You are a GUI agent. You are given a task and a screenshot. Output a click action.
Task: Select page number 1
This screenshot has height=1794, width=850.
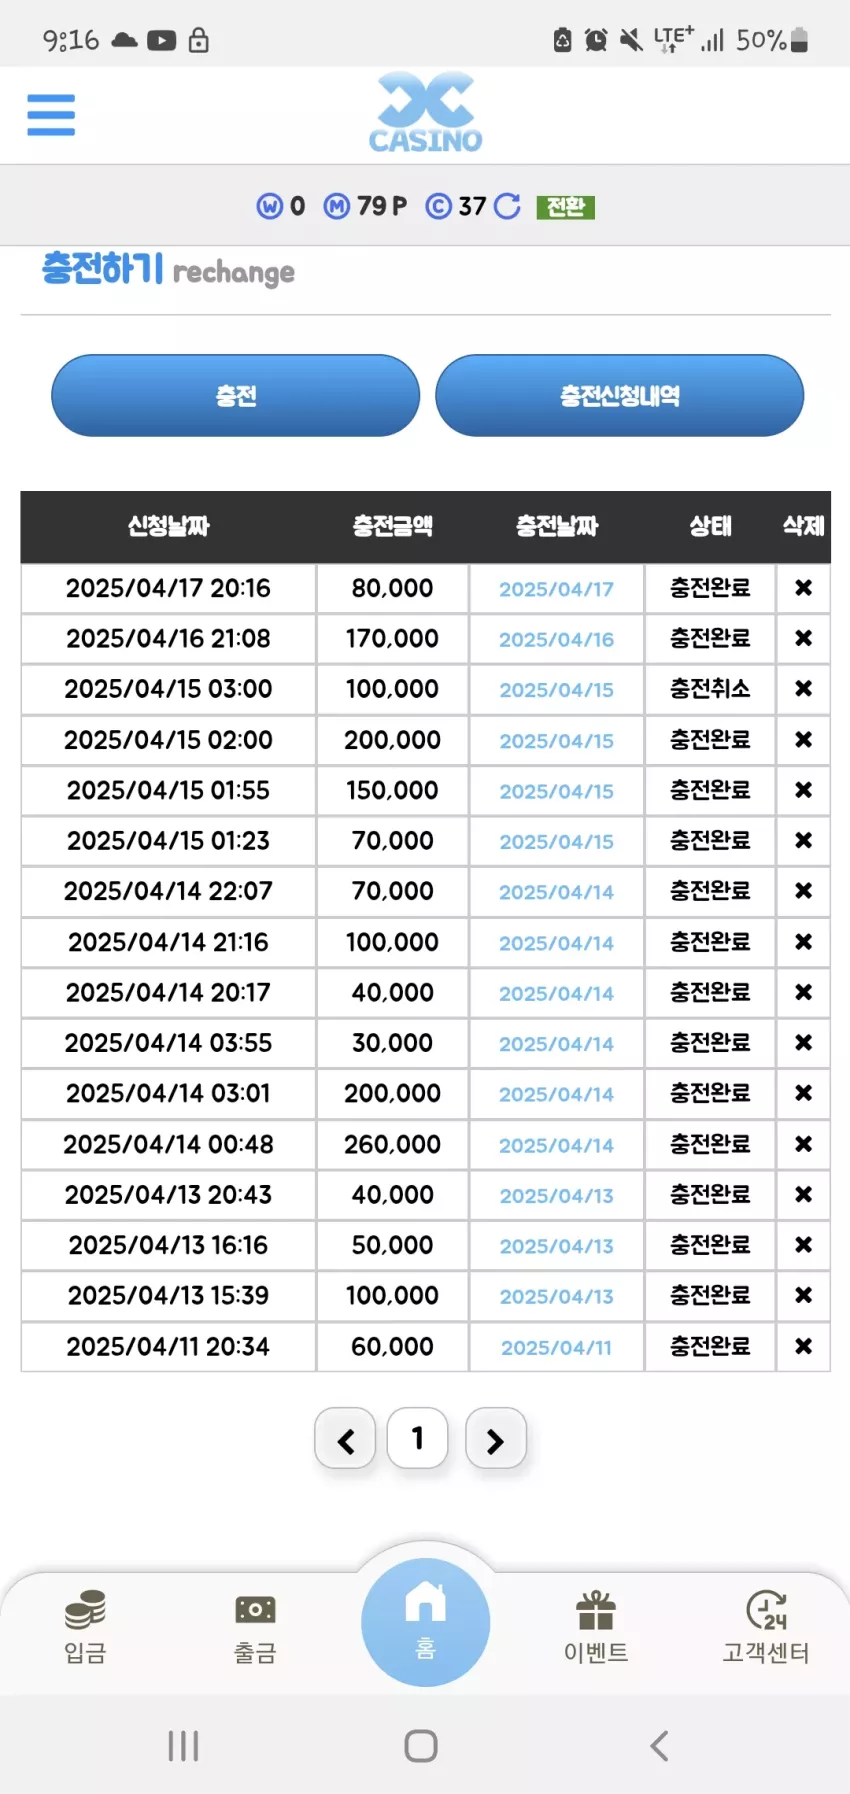click(x=417, y=1438)
